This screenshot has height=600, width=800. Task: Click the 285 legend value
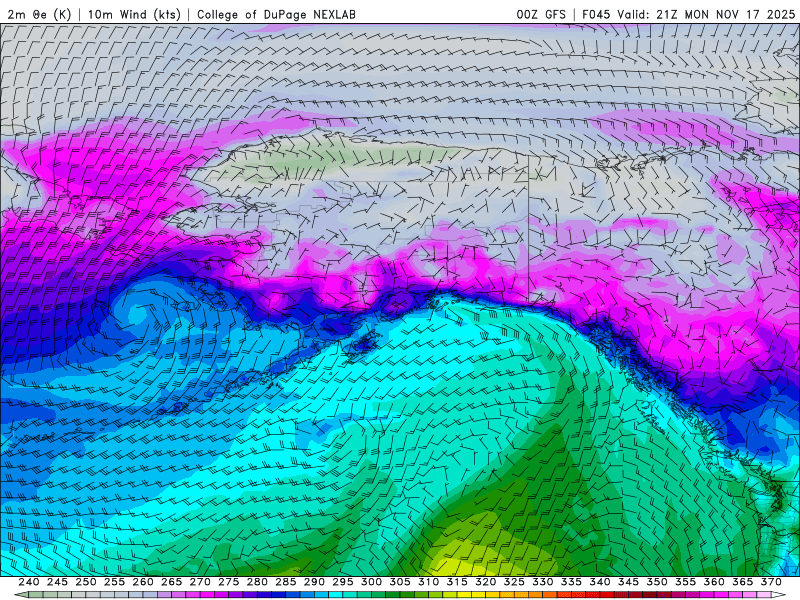point(286,582)
